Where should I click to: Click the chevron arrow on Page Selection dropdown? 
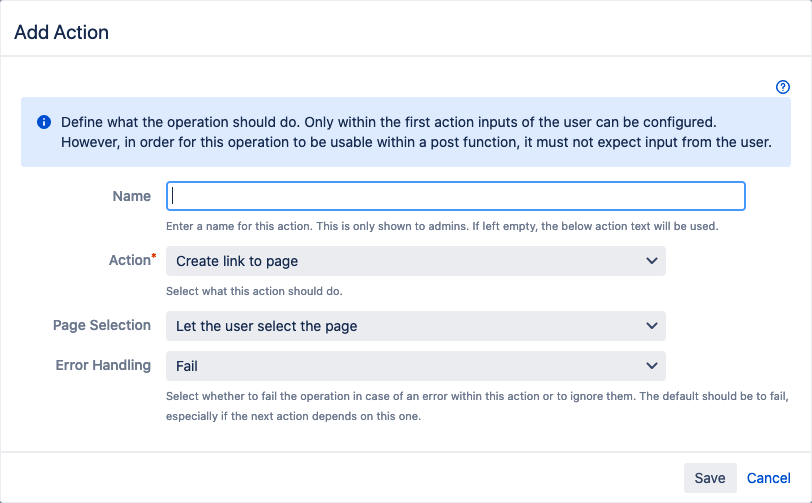point(652,326)
